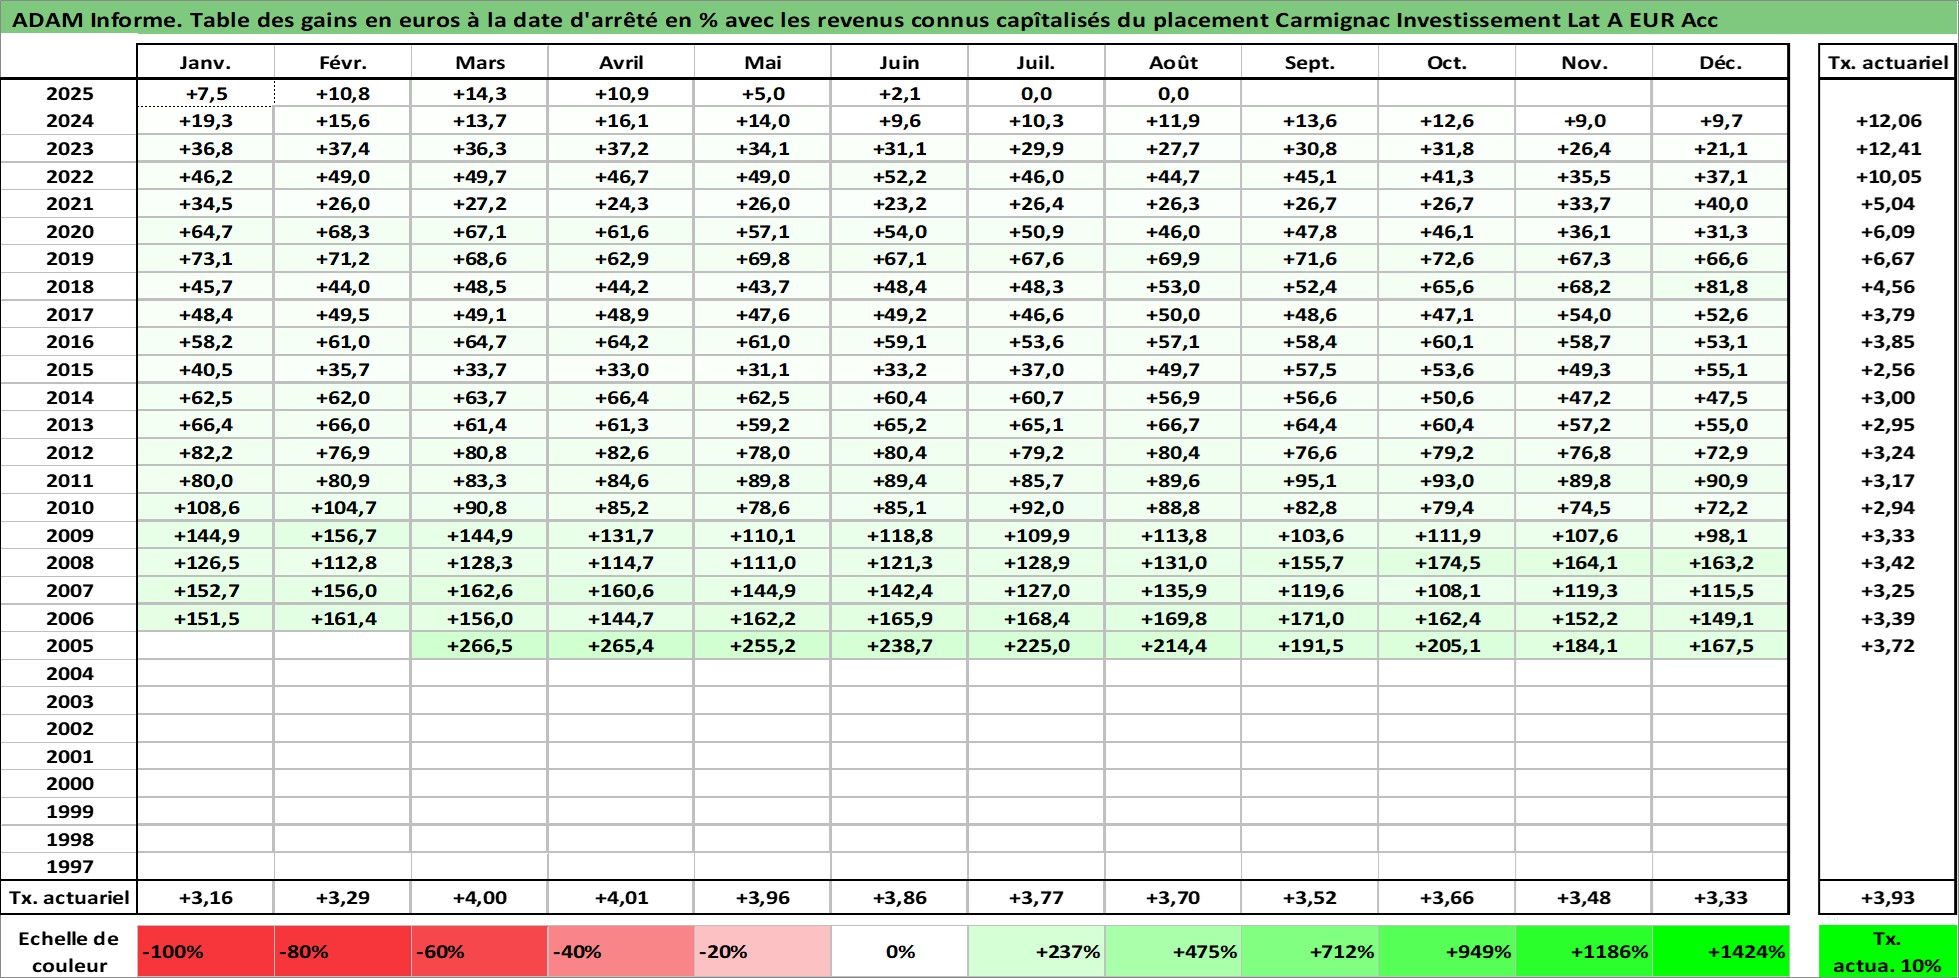Viewport: 1959px width, 978px height.
Task: Select the 2019 row label
Action: 69,258
